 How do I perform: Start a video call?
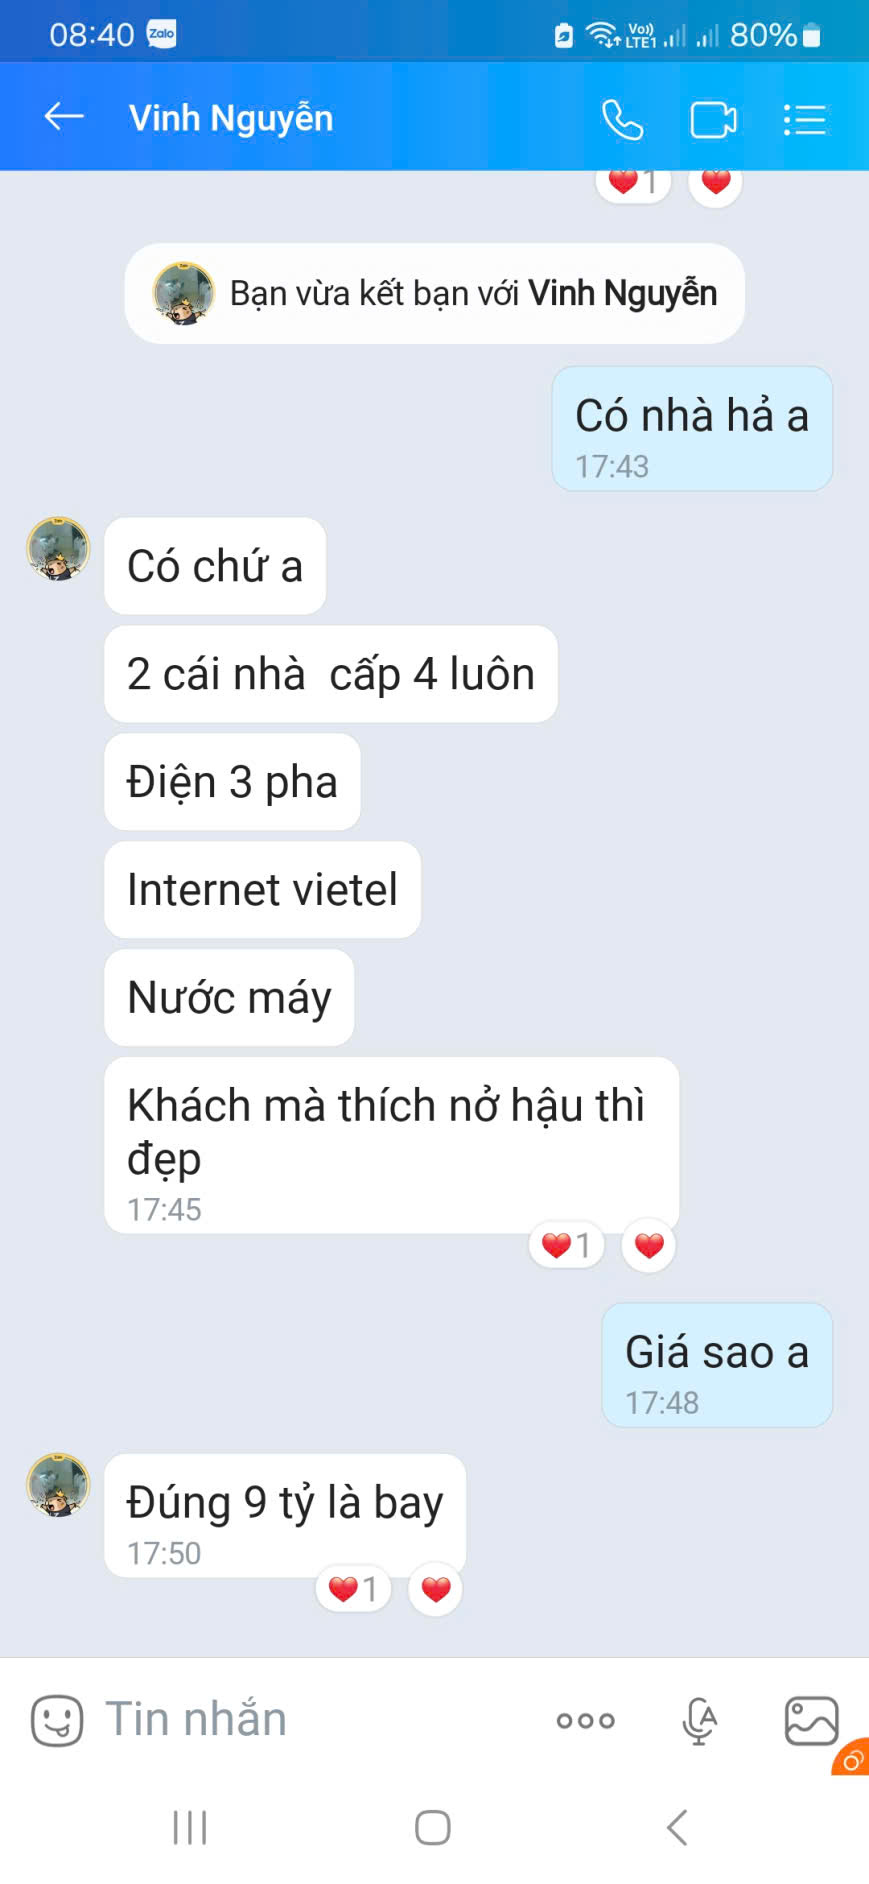(713, 120)
